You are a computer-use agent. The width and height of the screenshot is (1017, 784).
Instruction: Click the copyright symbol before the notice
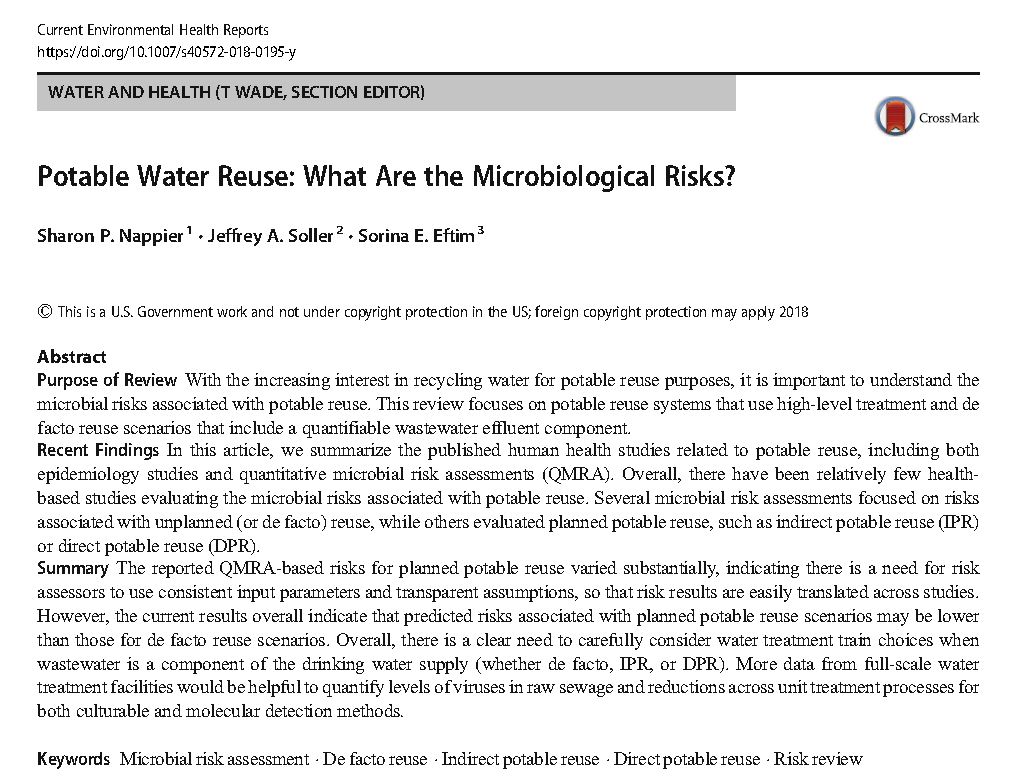tap(44, 311)
